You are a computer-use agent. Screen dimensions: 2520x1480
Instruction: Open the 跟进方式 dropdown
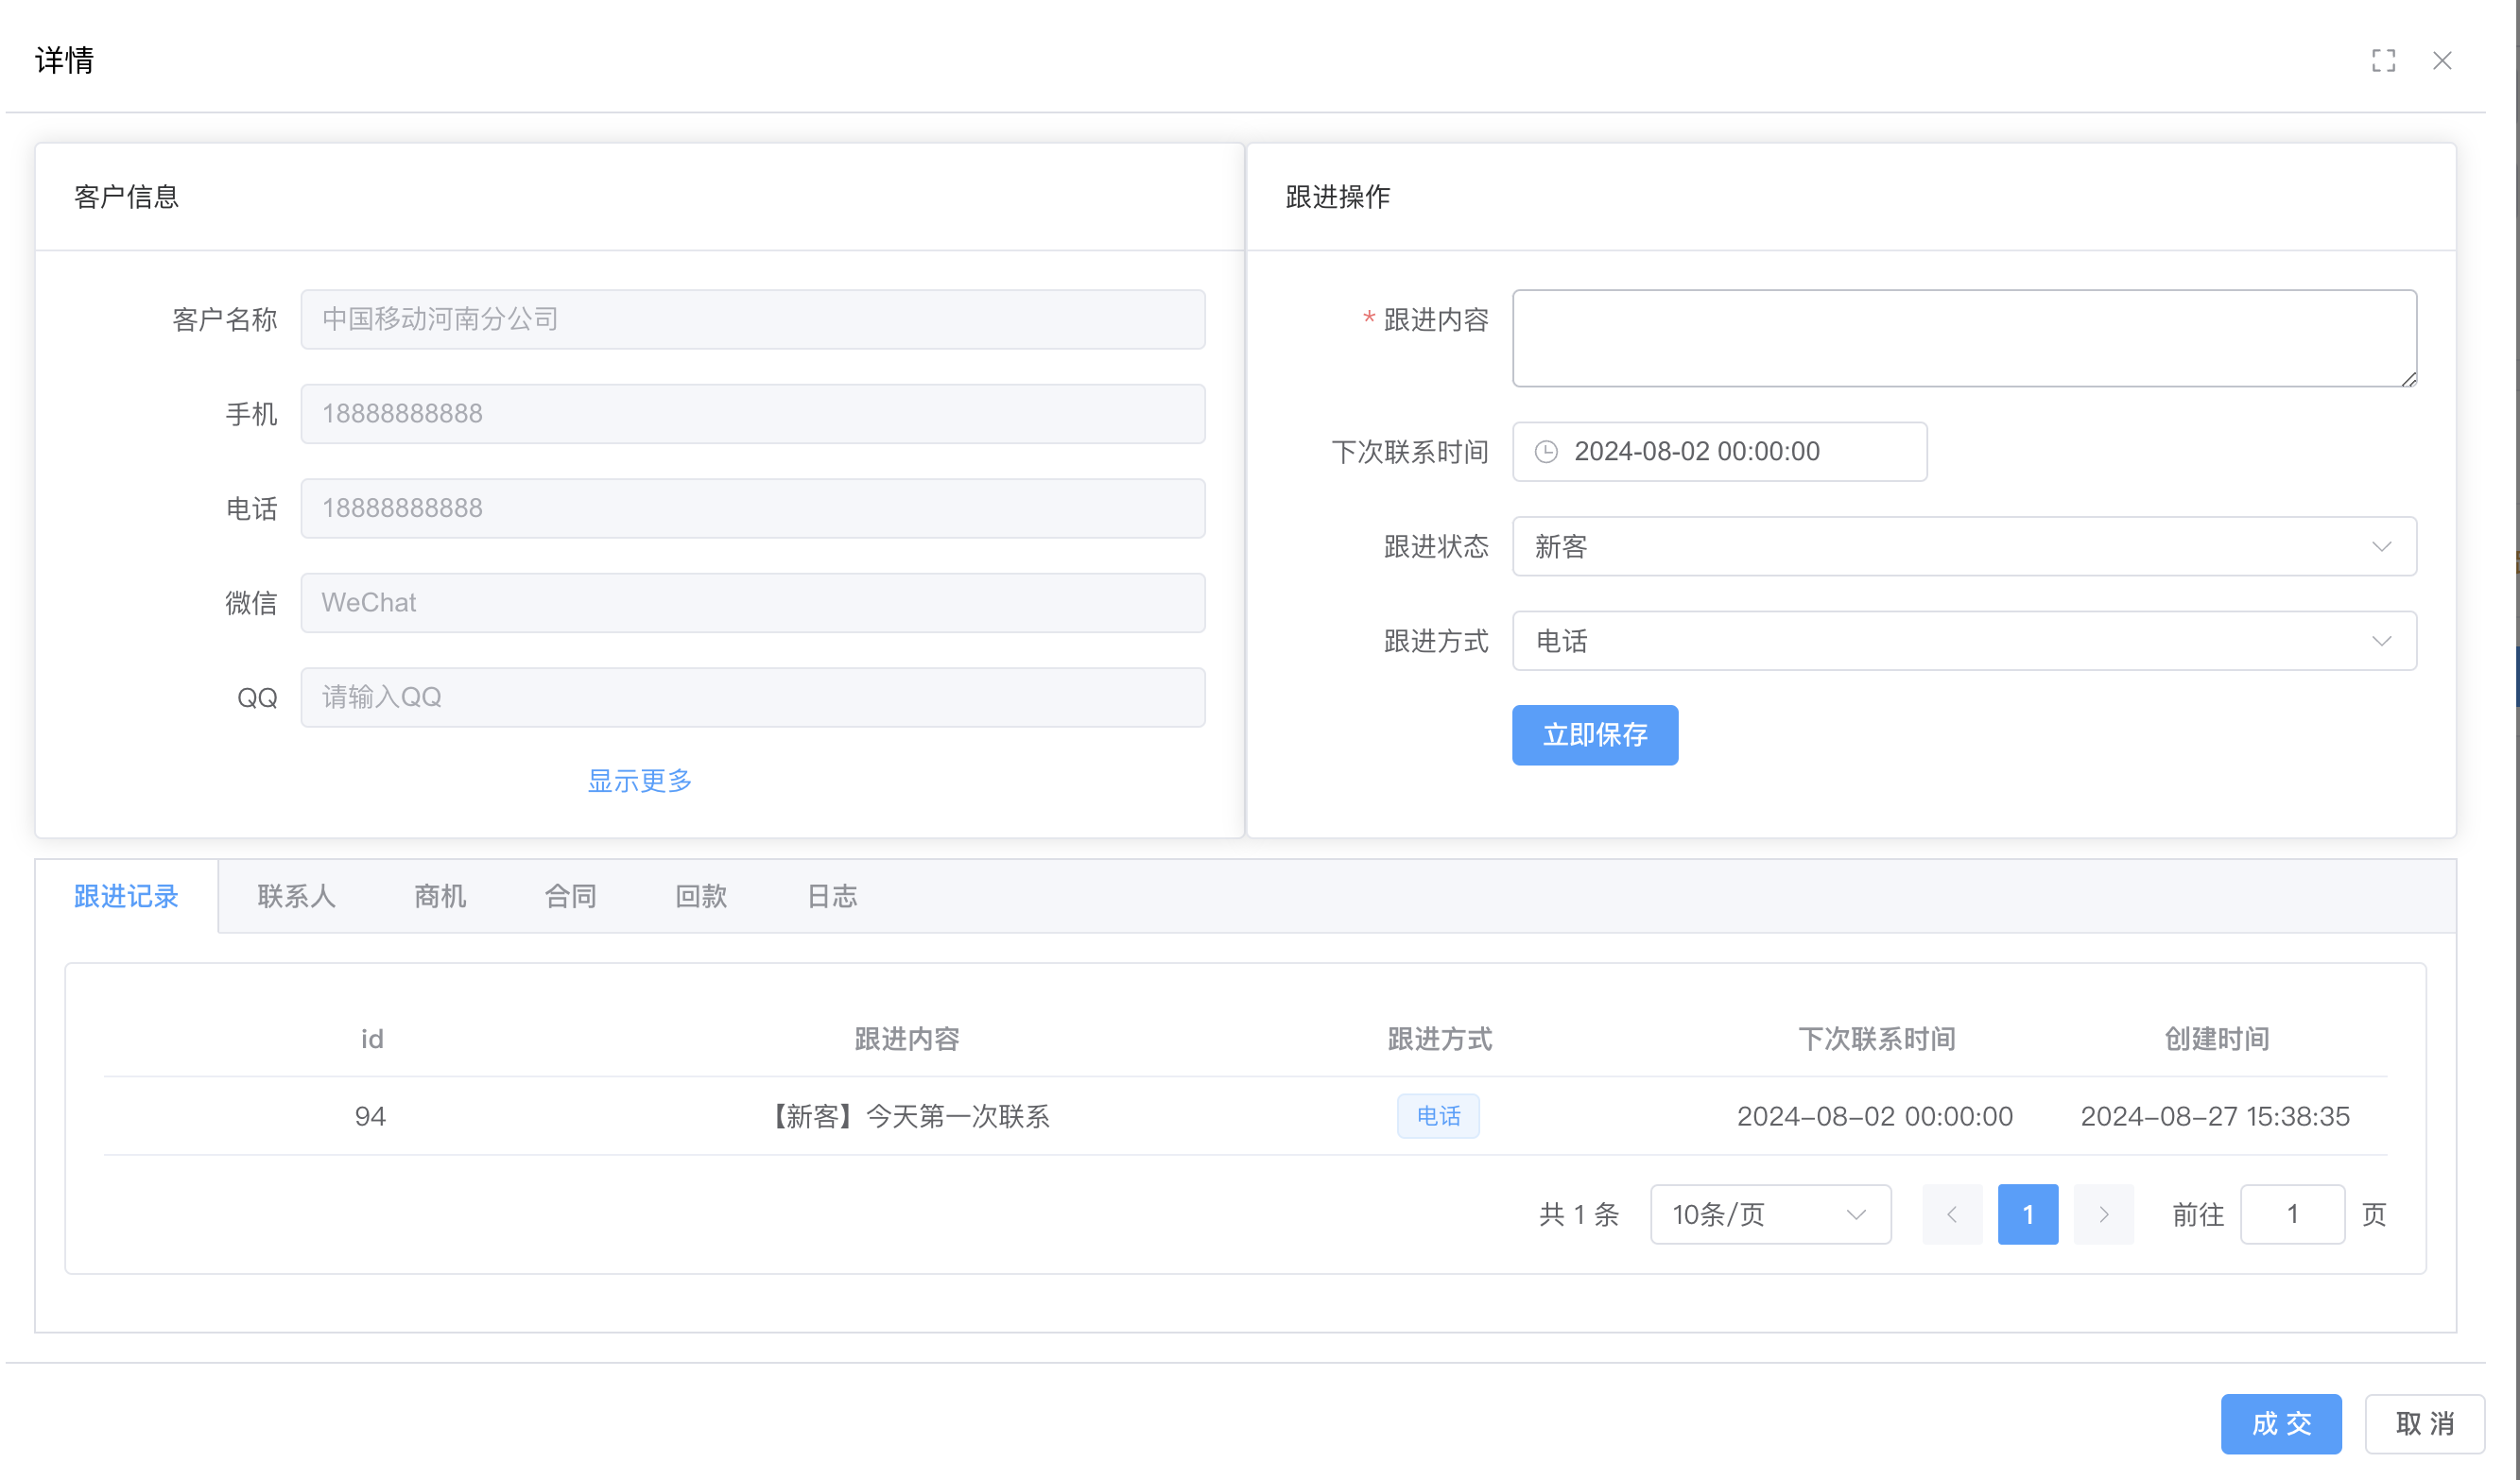(1963, 641)
